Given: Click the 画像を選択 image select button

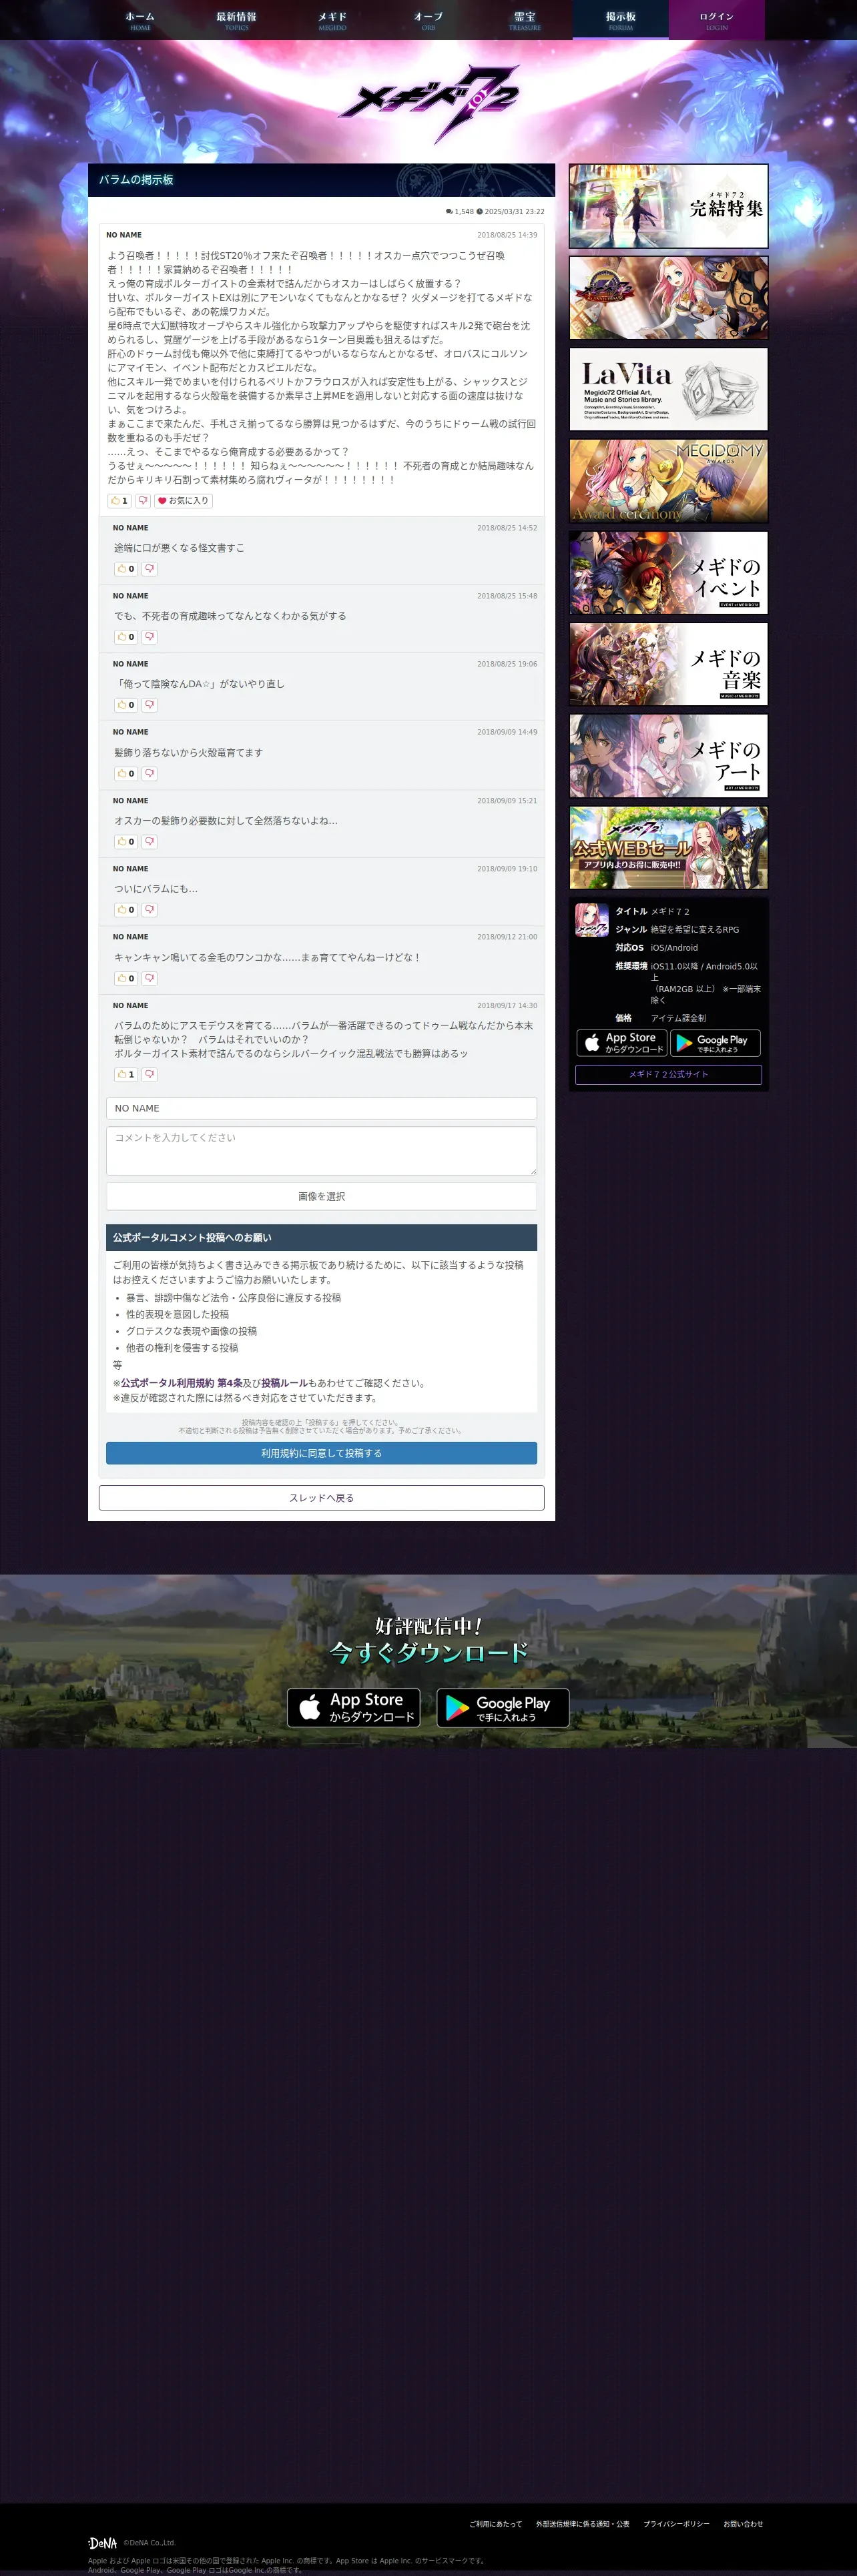Looking at the screenshot, I should [x=321, y=1196].
